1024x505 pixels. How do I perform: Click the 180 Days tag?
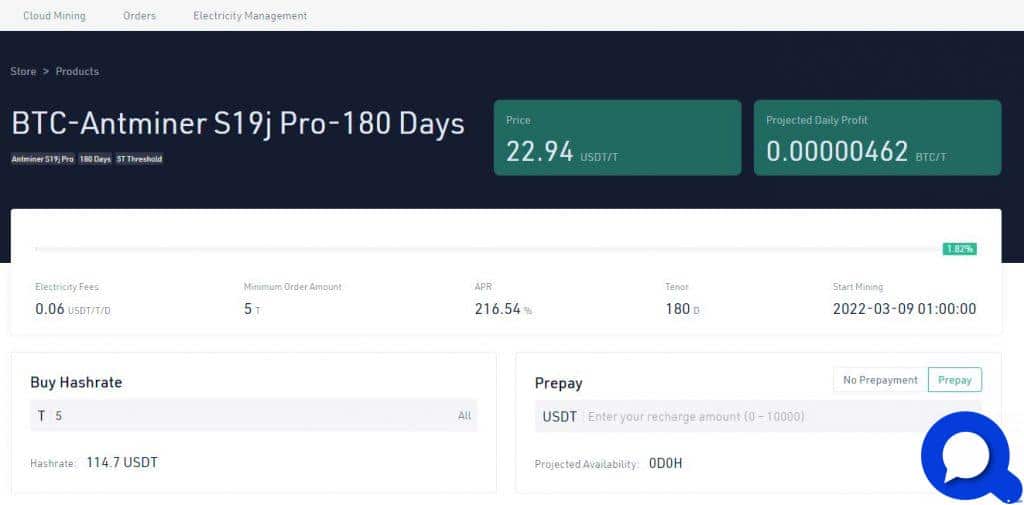click(x=95, y=159)
